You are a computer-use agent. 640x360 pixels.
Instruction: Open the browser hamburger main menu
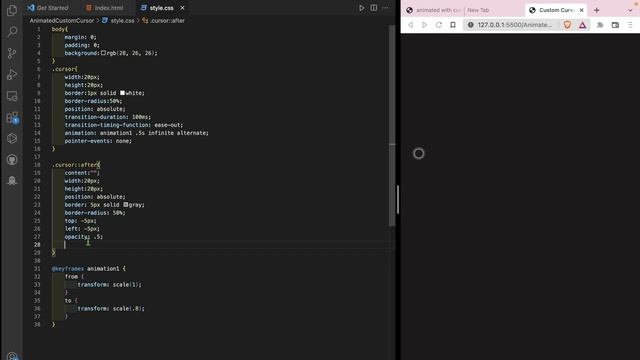point(630,25)
